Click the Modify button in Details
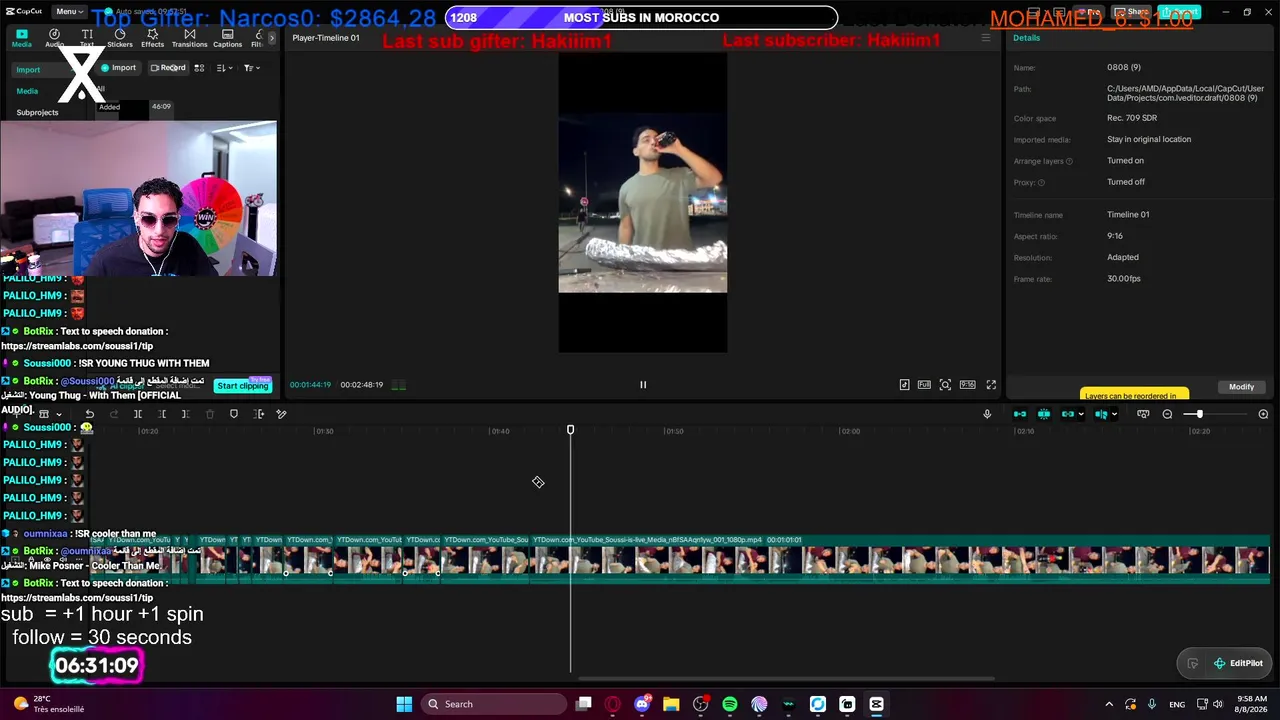The width and height of the screenshot is (1280, 720). pos(1241,387)
